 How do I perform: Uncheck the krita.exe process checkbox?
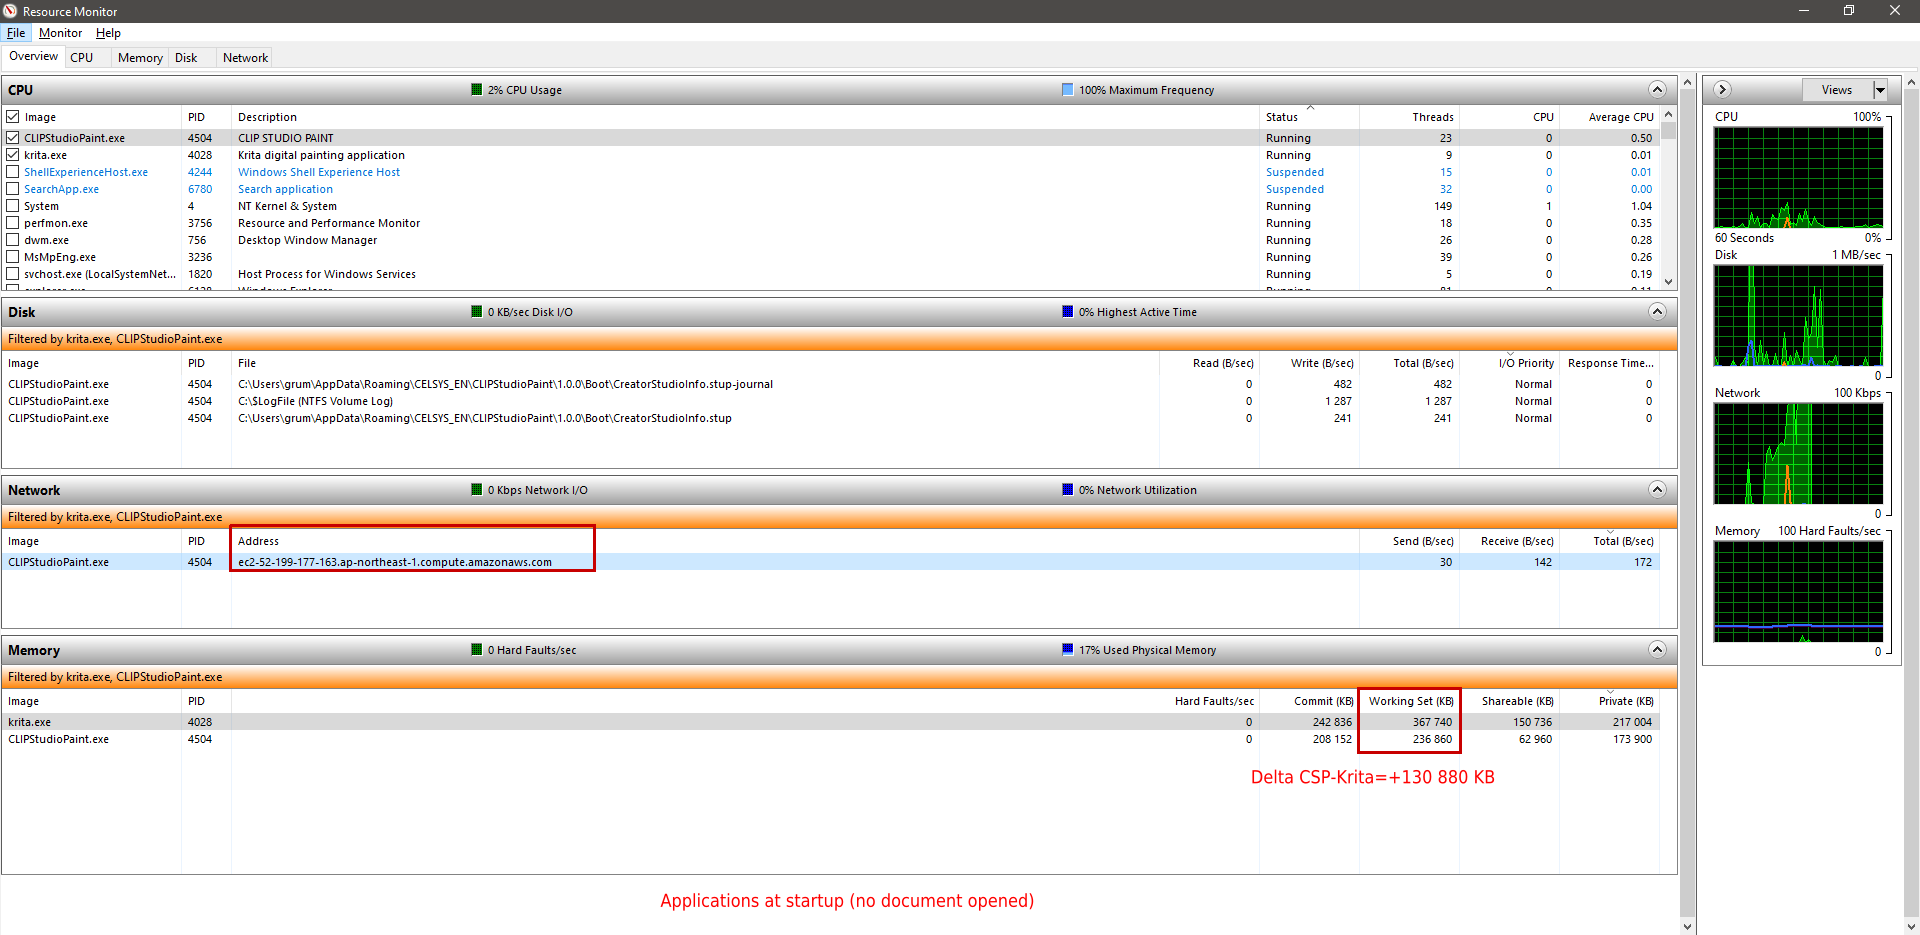[x=13, y=155]
